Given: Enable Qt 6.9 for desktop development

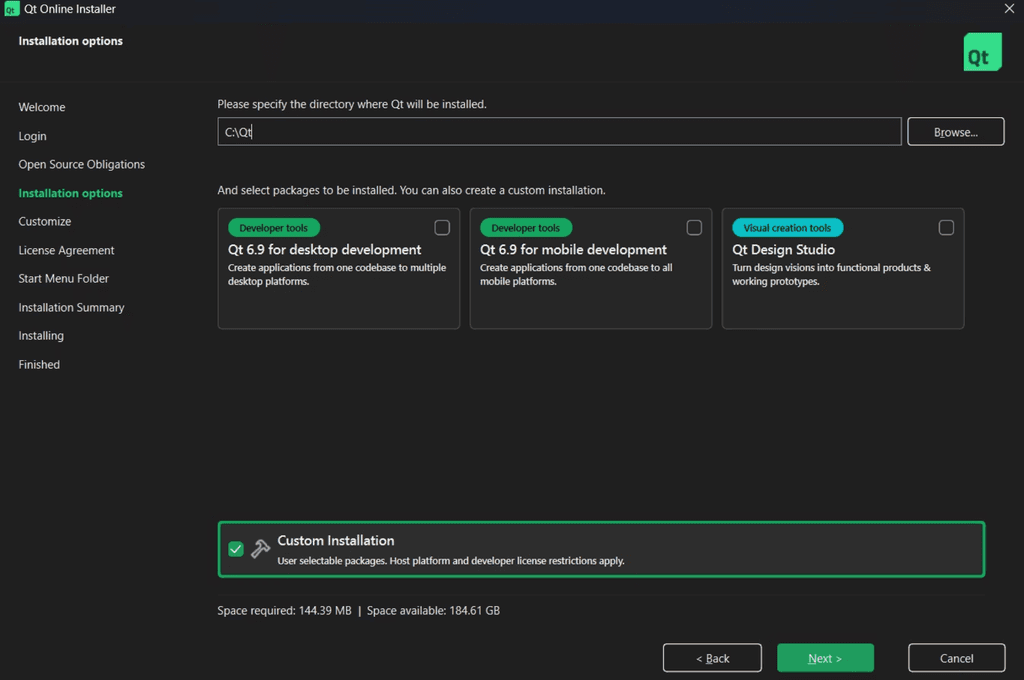Looking at the screenshot, I should 442,227.
